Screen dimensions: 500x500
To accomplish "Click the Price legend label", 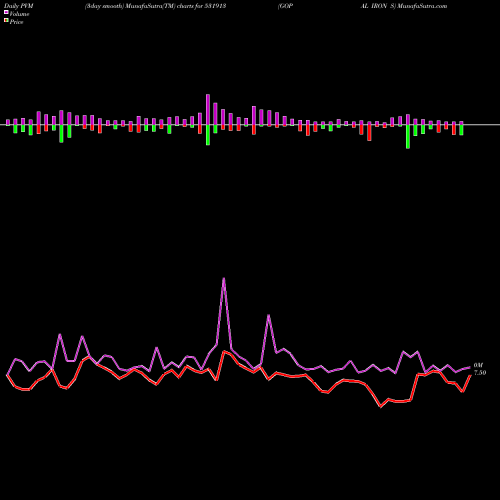I will [16, 22].
